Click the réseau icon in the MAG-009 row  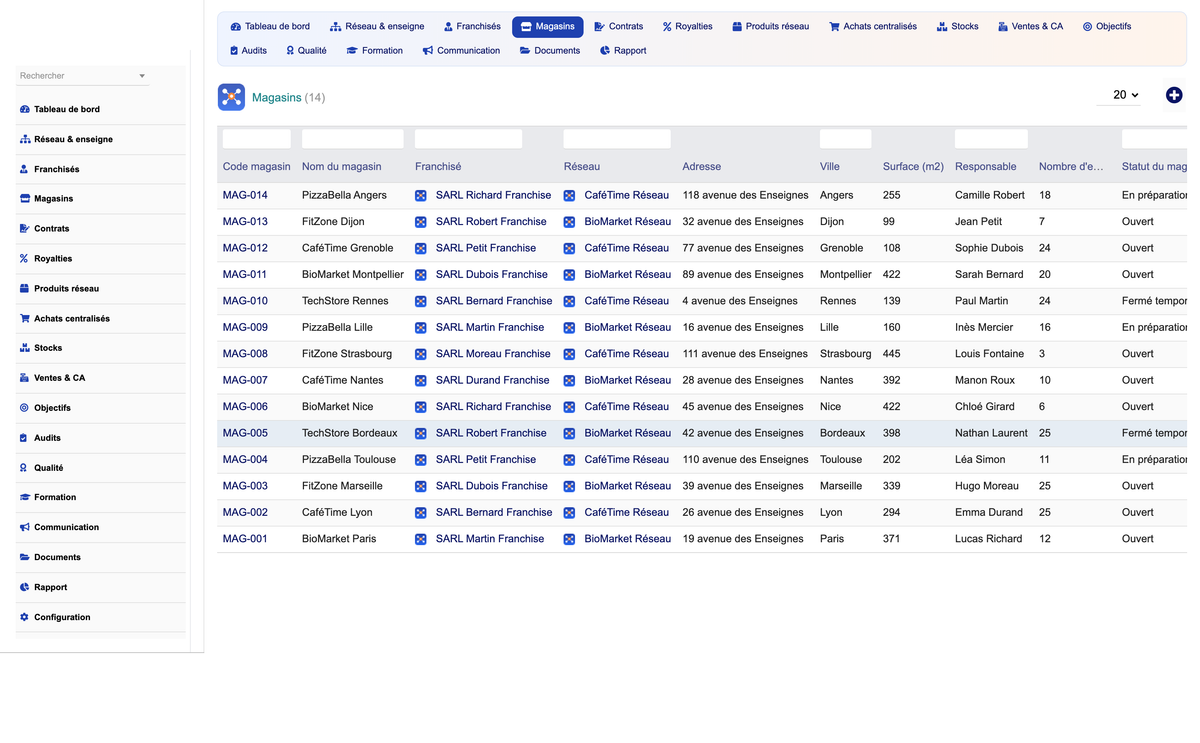click(x=569, y=328)
